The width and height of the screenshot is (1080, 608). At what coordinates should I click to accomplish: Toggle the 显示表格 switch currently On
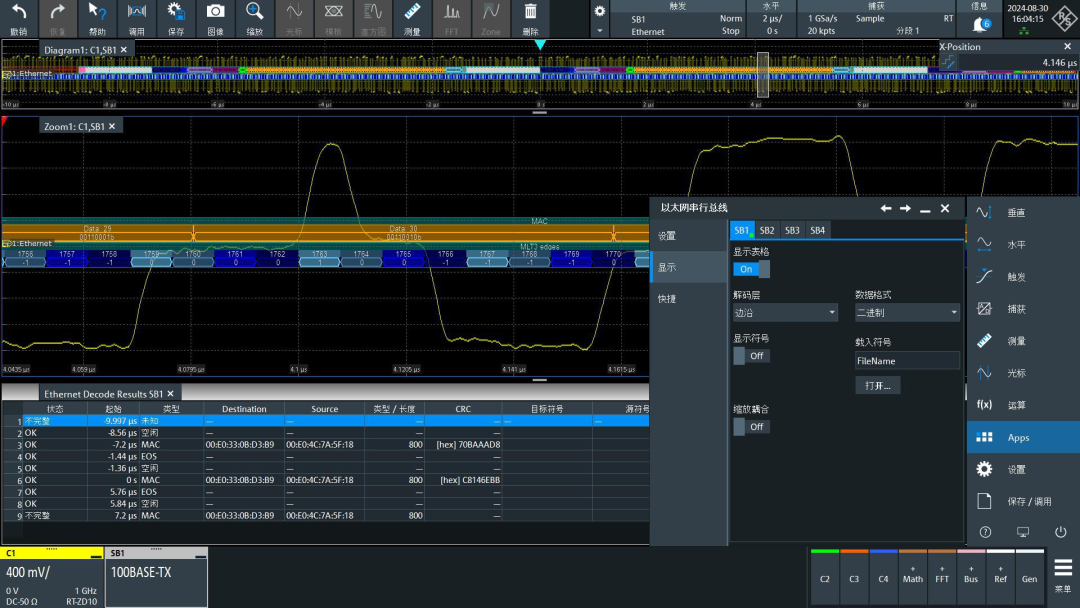751,269
